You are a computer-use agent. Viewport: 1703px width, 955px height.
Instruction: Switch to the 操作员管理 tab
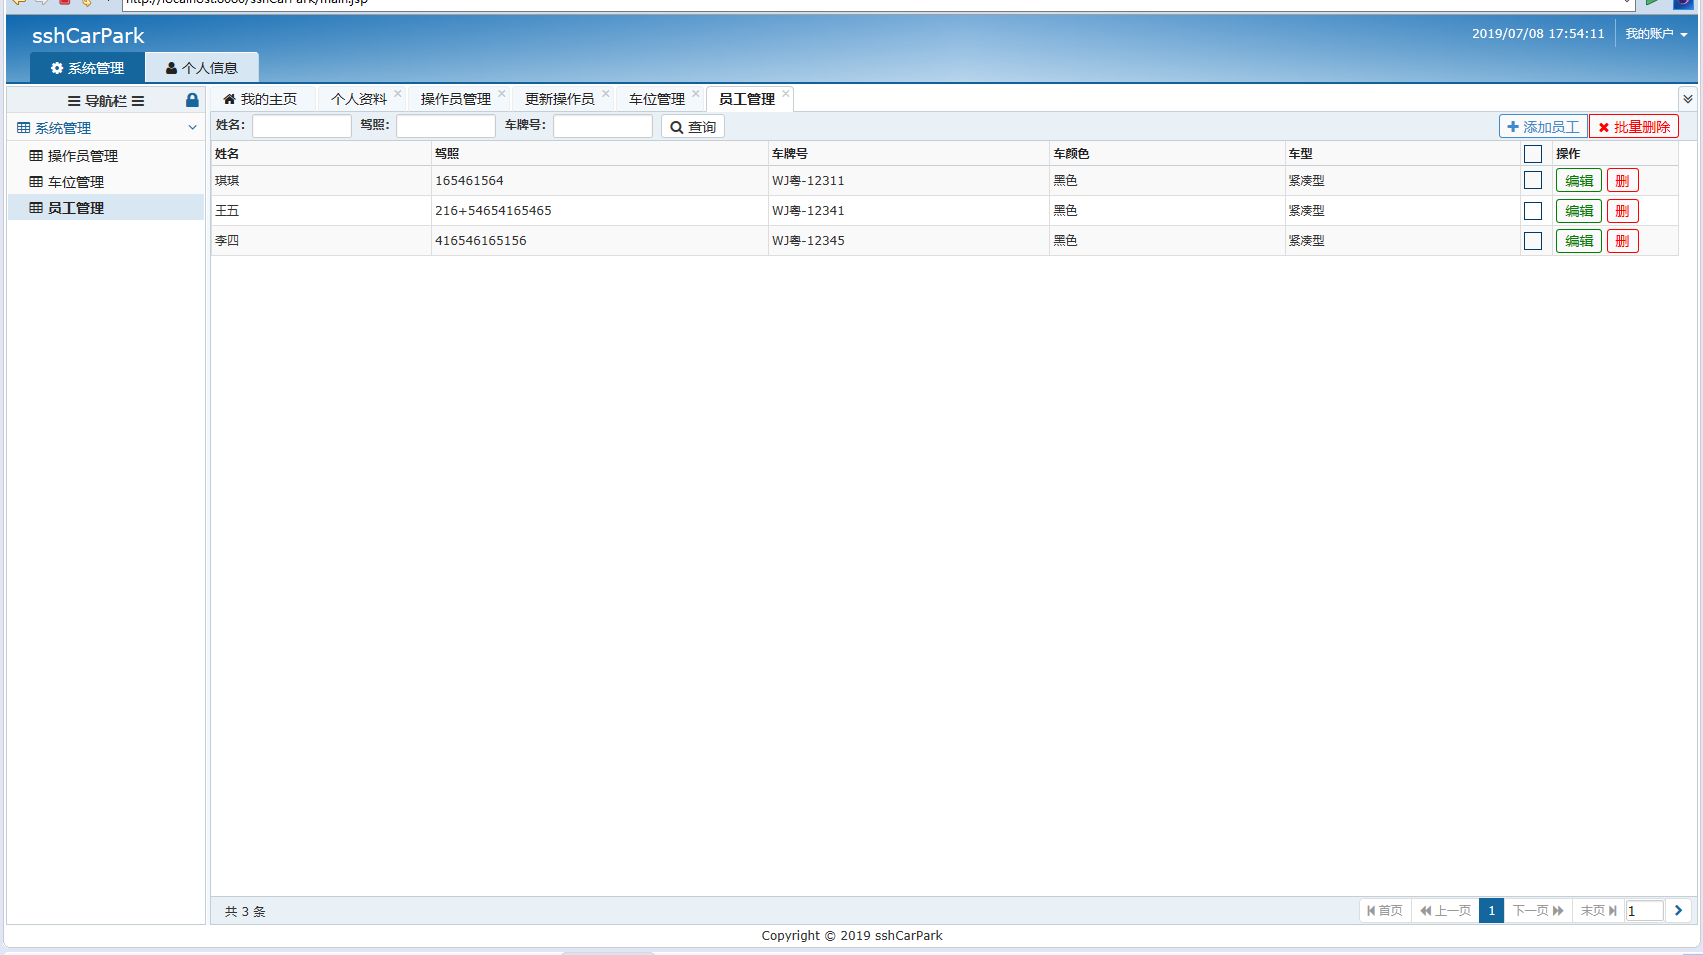[455, 99]
